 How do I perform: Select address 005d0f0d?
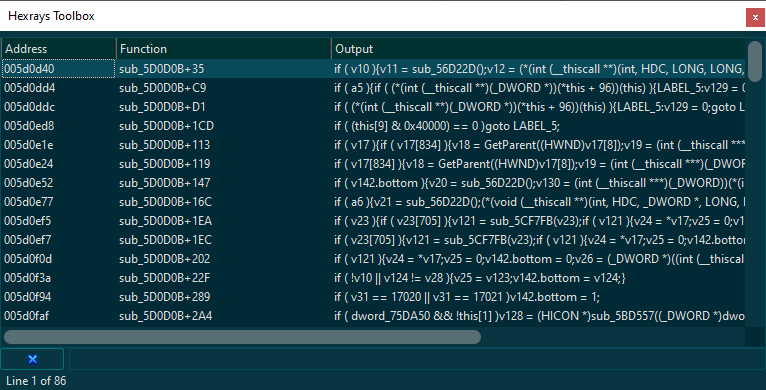pos(28,259)
